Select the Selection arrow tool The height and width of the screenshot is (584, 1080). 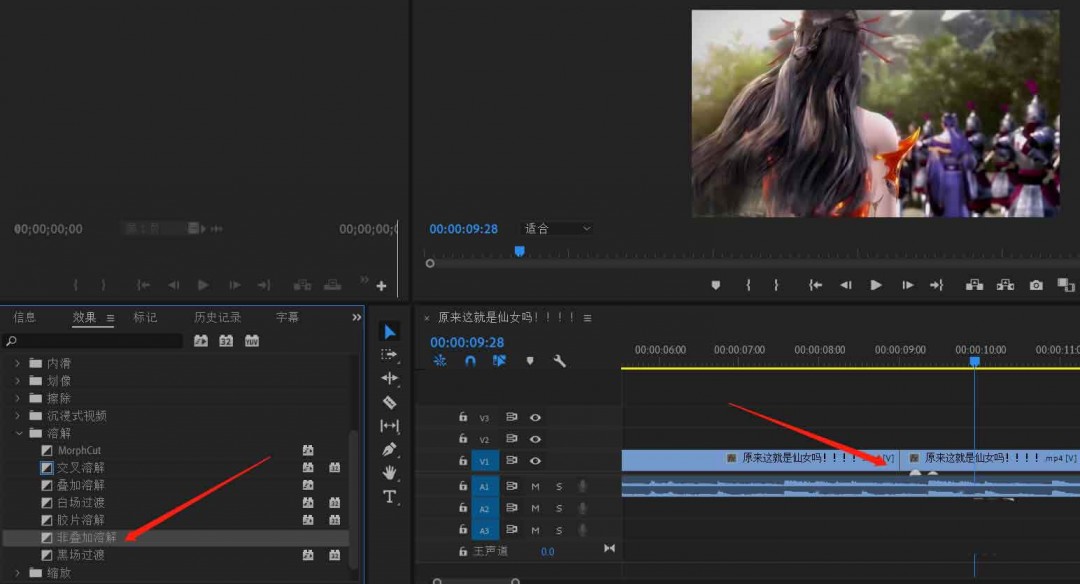click(389, 331)
